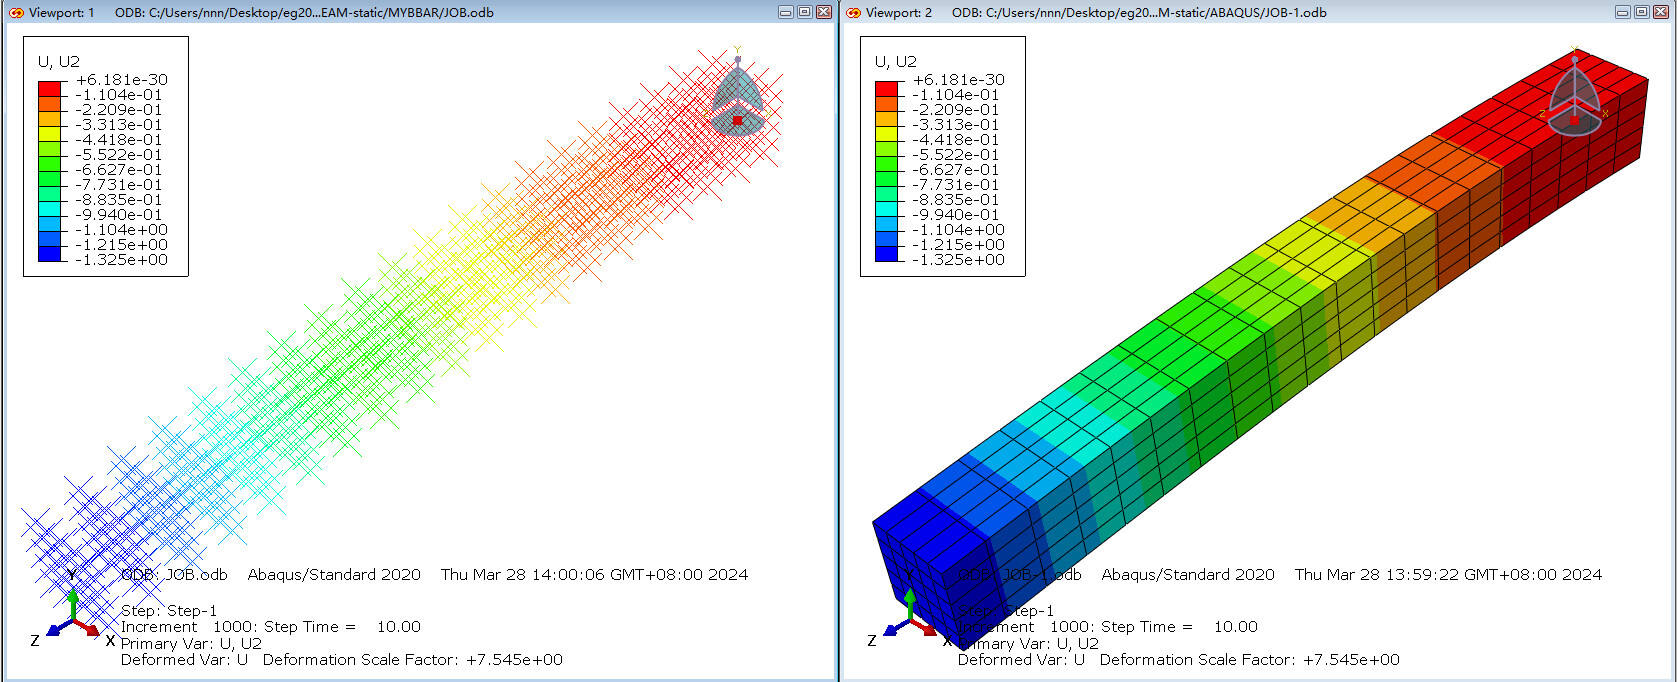The image size is (1677, 682).
Task: Click the 3D compass in Viewport 2
Action: coord(1574,96)
